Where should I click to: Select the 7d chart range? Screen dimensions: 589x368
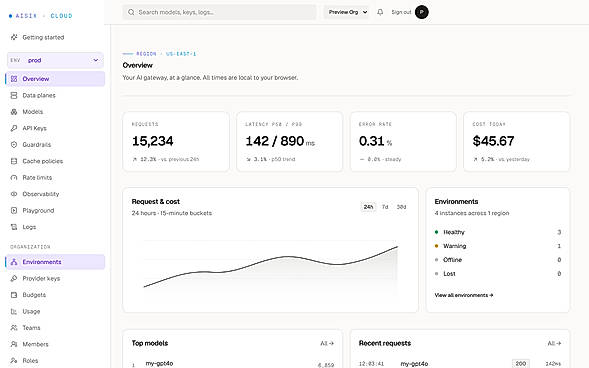click(385, 207)
